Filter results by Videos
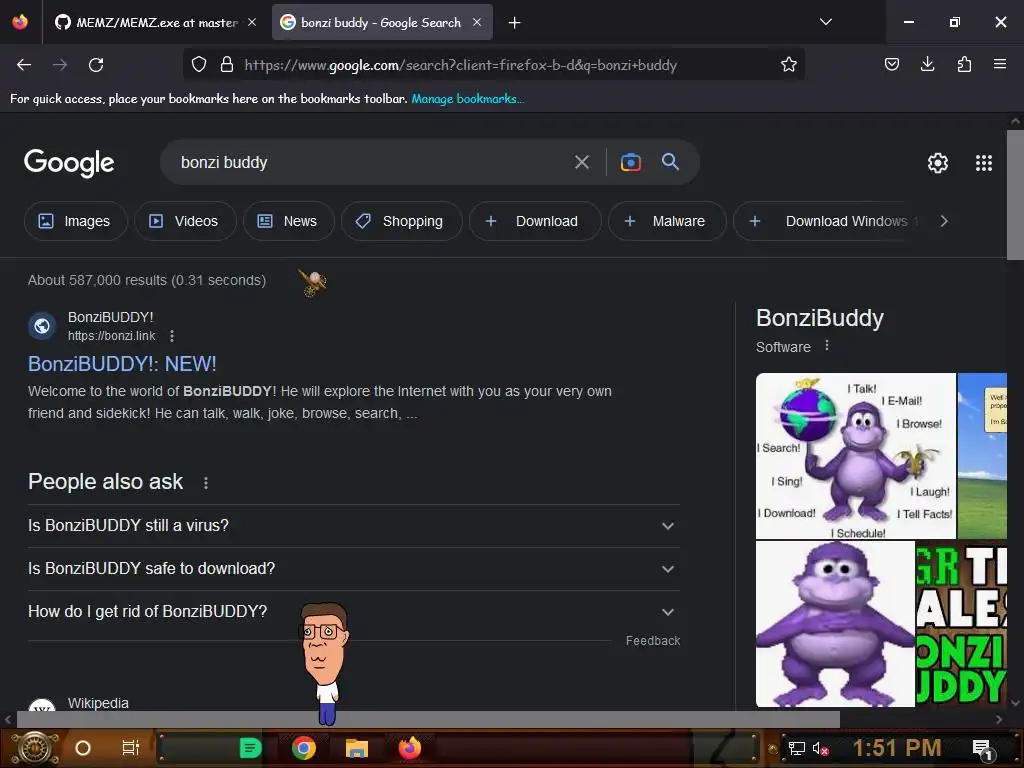Image resolution: width=1024 pixels, height=768 pixels. pos(185,221)
